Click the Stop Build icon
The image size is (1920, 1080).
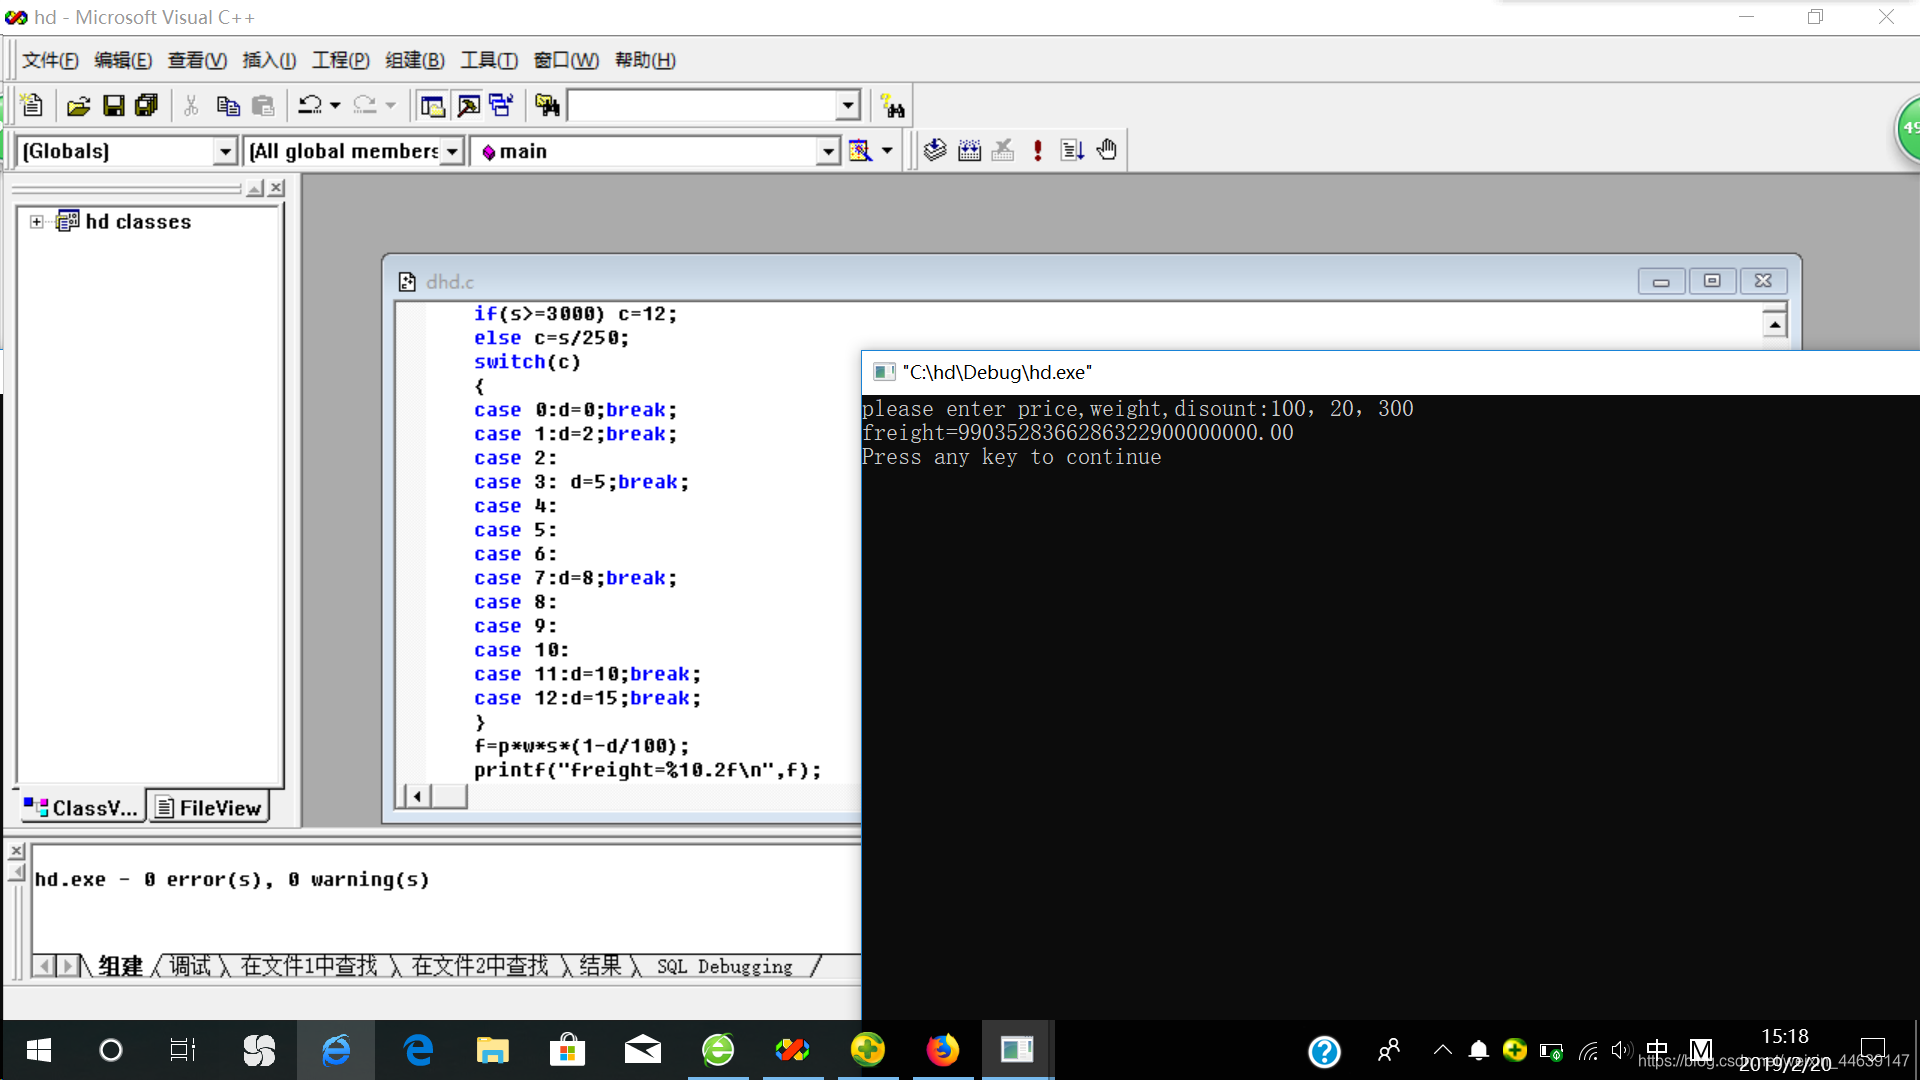(x=1003, y=150)
